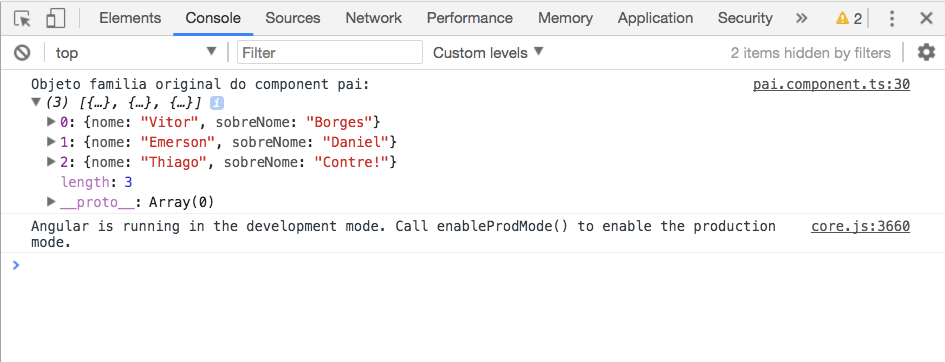Click the Filter input field
The height and width of the screenshot is (362, 945).
pos(330,52)
